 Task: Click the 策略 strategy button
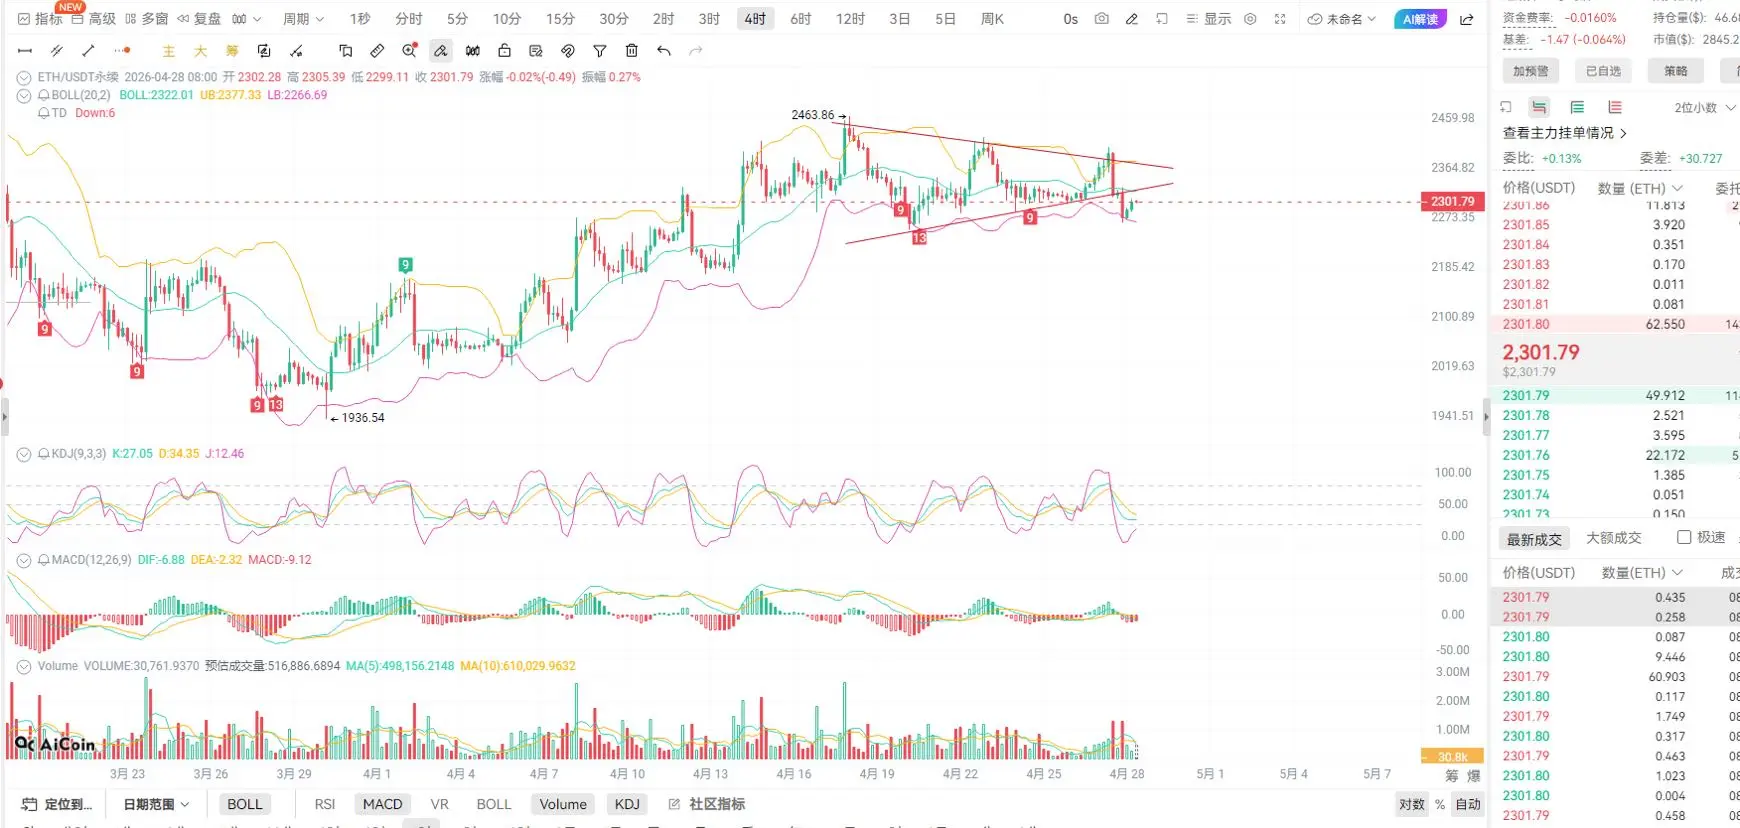click(x=1676, y=71)
